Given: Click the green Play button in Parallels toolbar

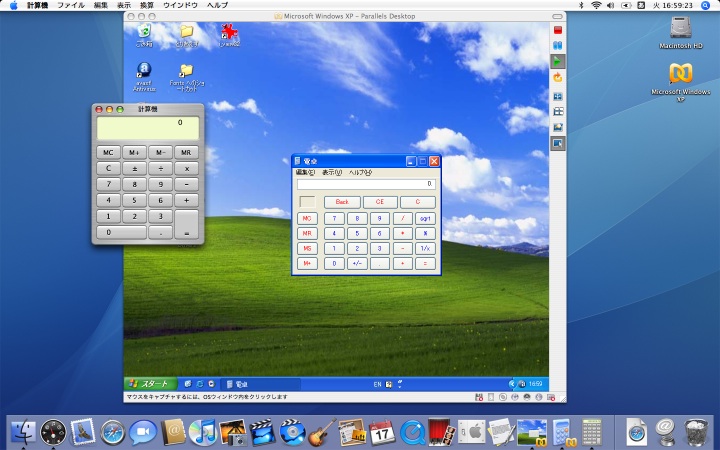Looking at the screenshot, I should [x=558, y=62].
